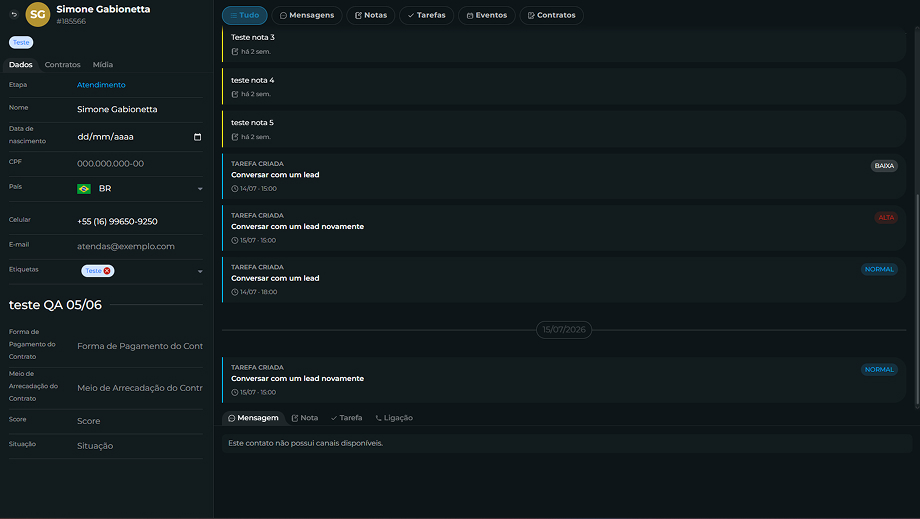Switch to the Contratos tab in the sidebar

(62, 65)
